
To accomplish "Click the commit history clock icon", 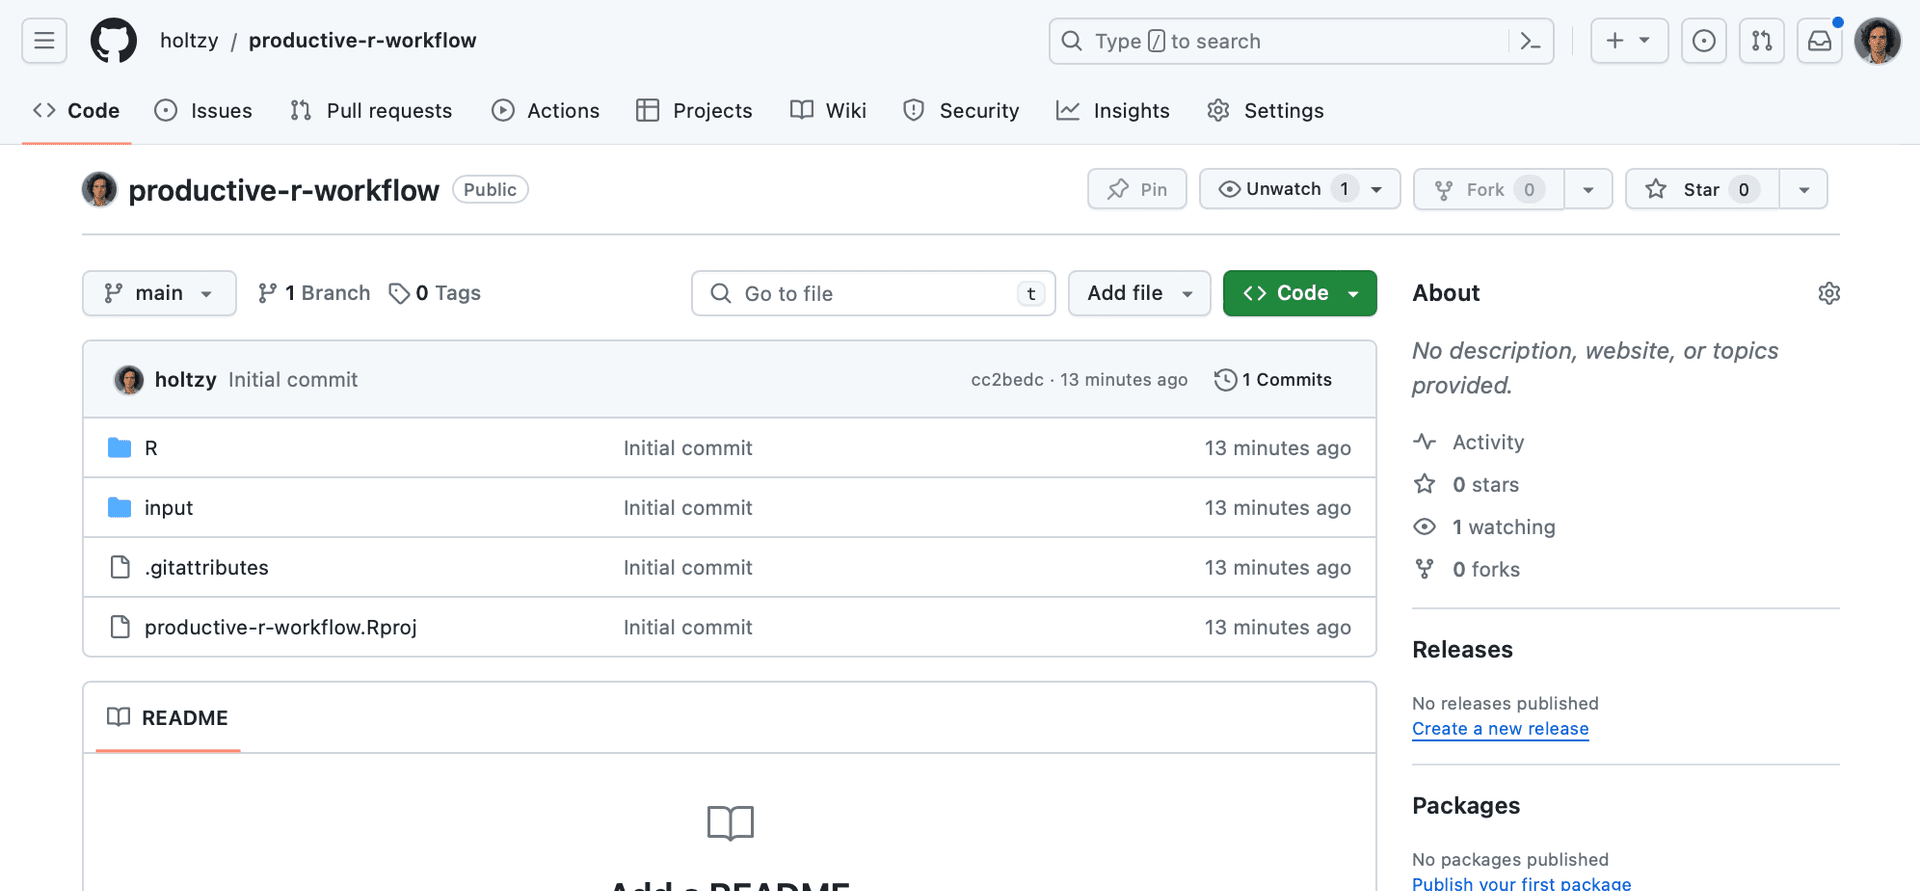I will pos(1225,380).
